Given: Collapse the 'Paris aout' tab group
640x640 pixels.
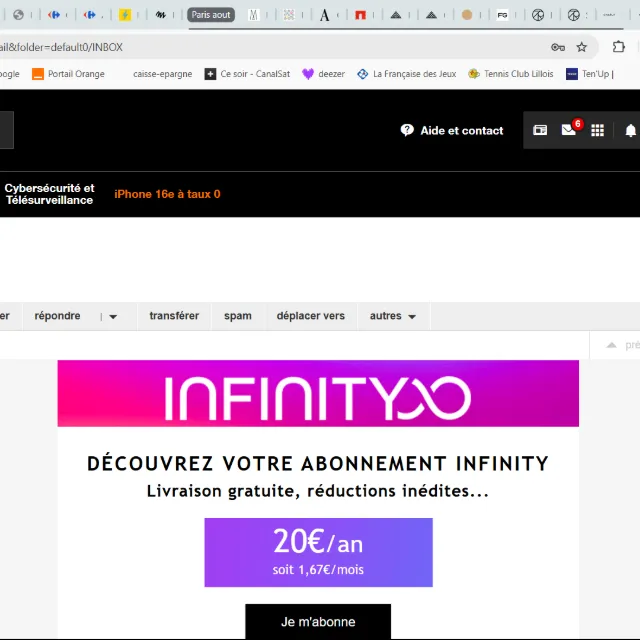Looking at the screenshot, I should (211, 15).
